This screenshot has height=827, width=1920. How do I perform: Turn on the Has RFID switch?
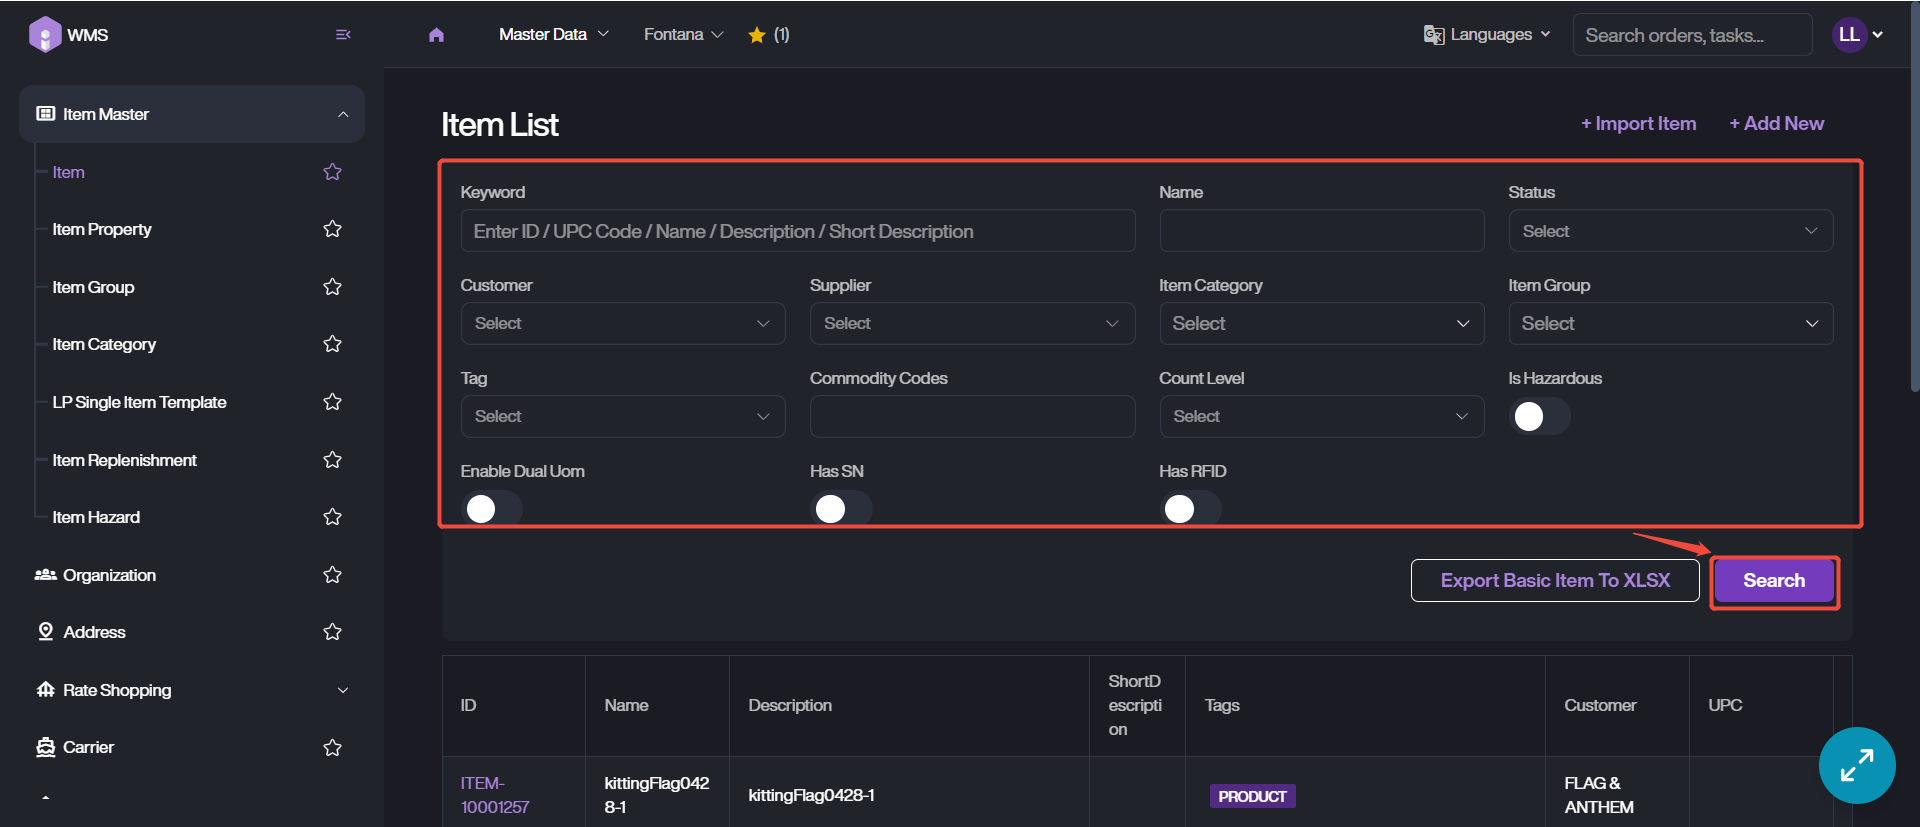pyautogui.click(x=1189, y=509)
